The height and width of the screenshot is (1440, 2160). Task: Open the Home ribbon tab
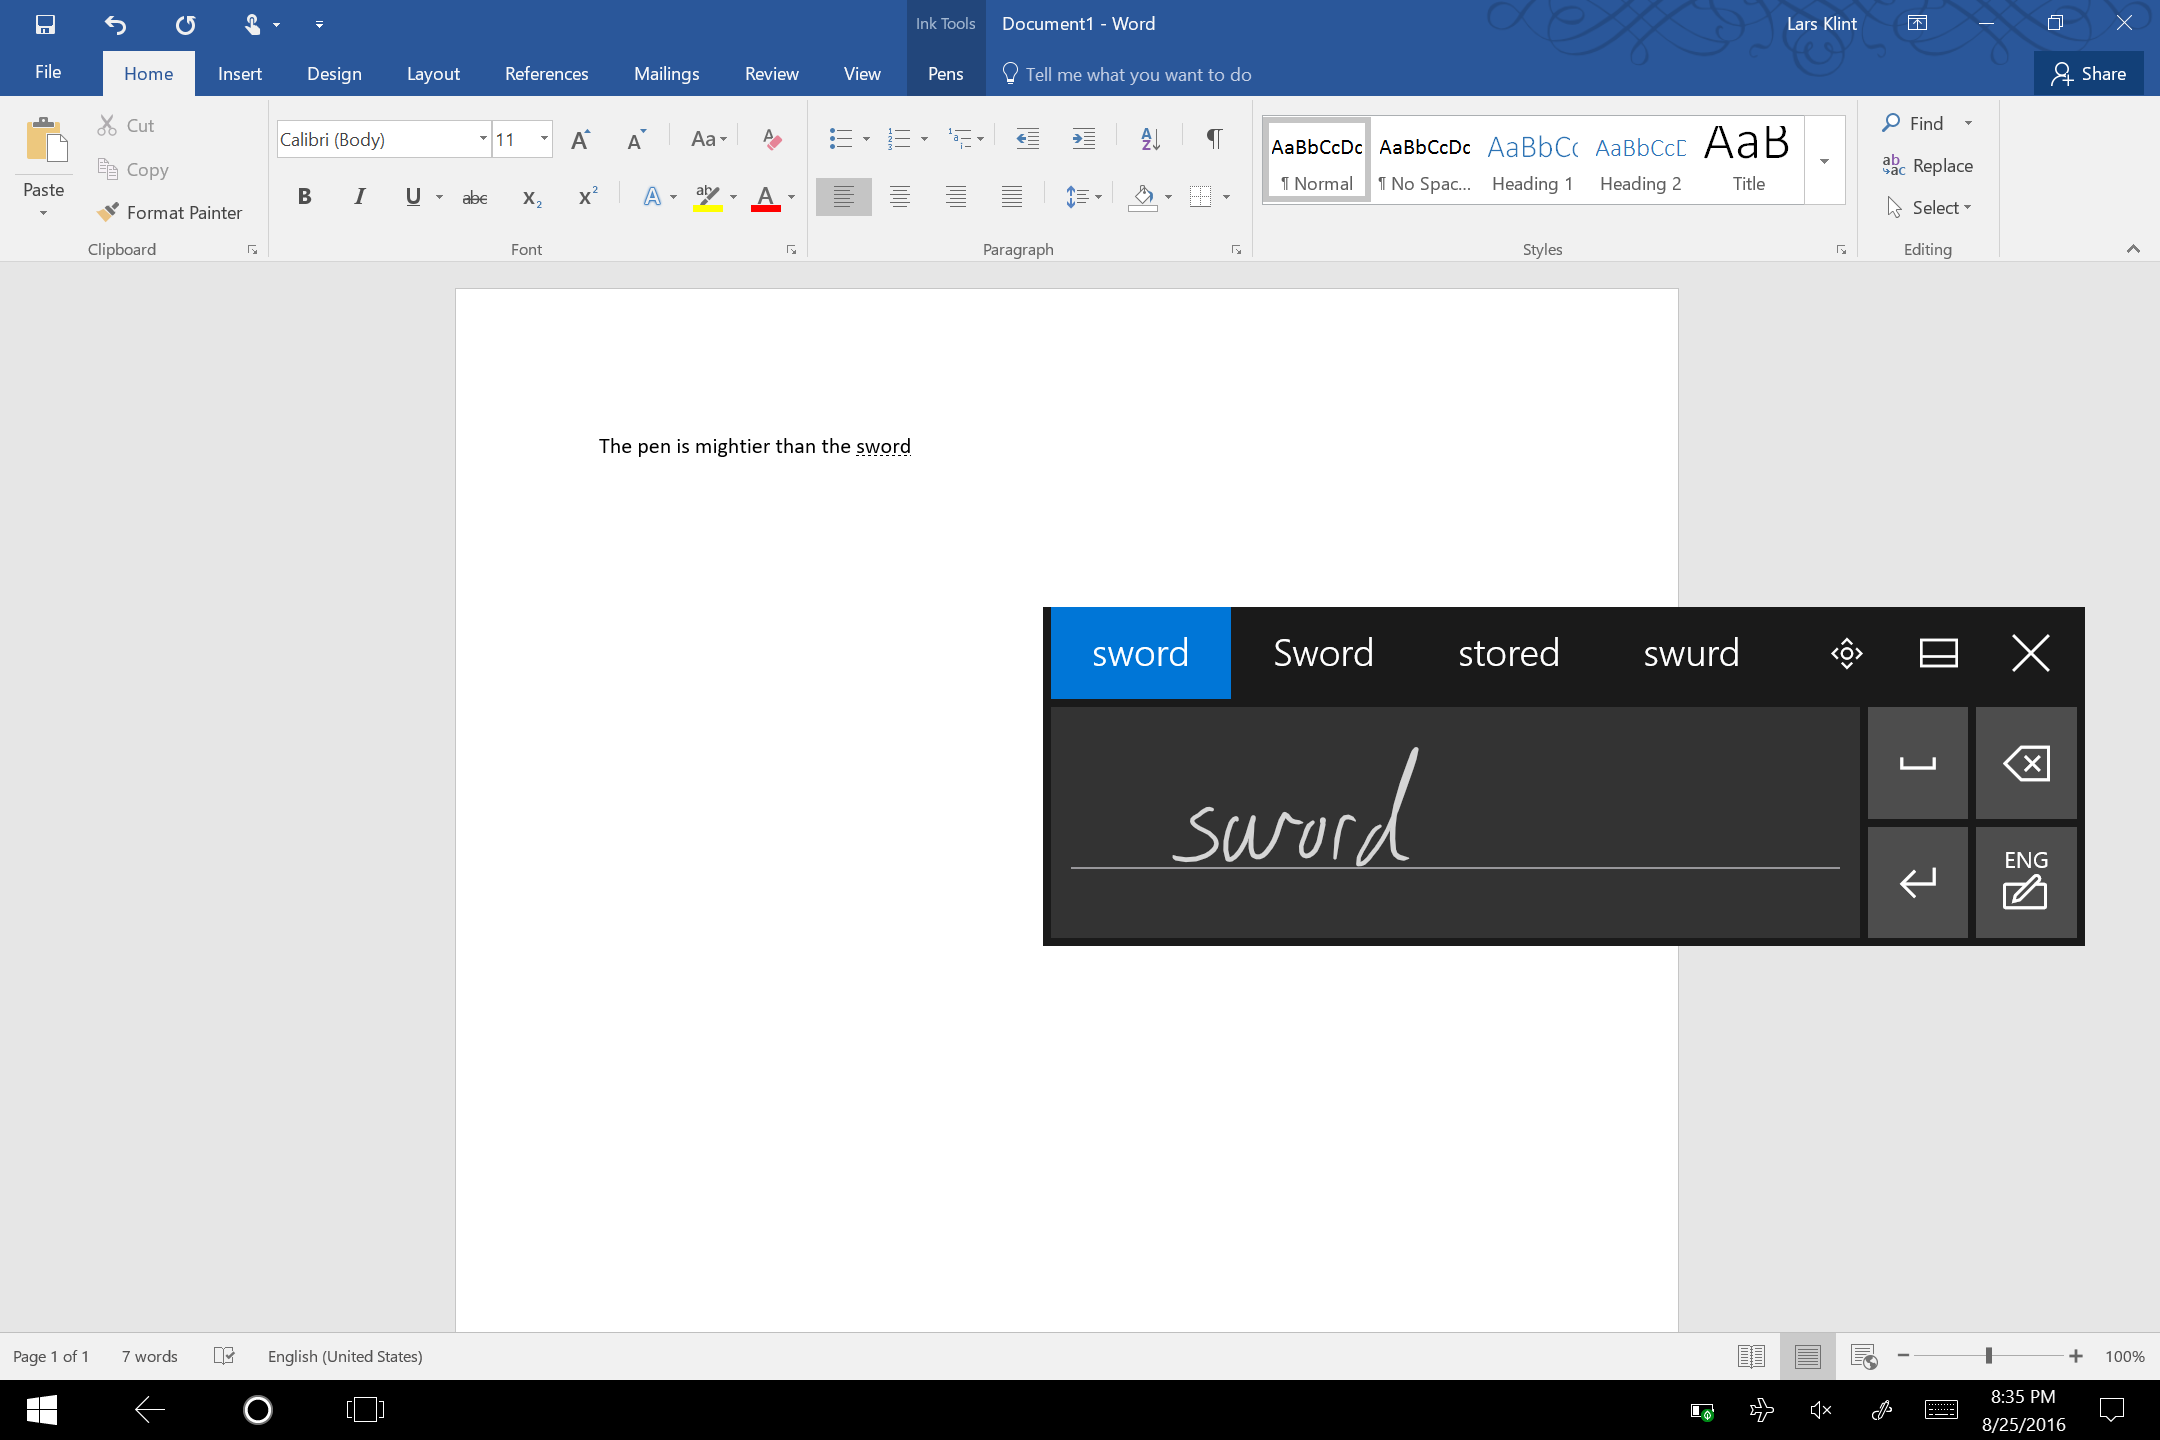pyautogui.click(x=149, y=74)
